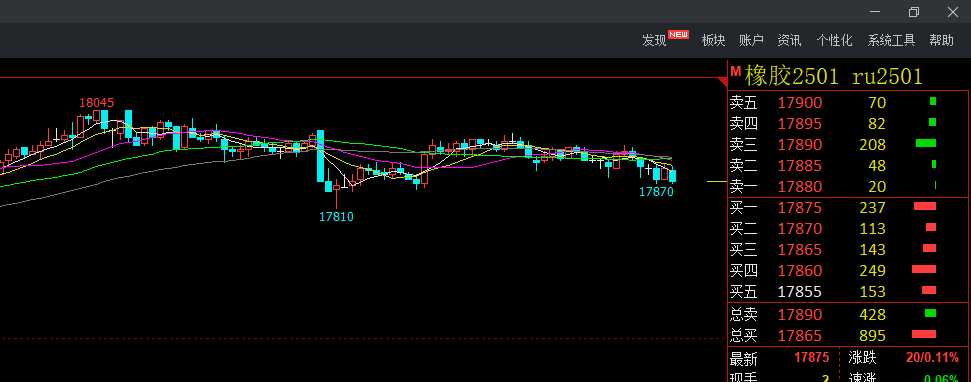Open the 资讯 menu

pos(790,41)
